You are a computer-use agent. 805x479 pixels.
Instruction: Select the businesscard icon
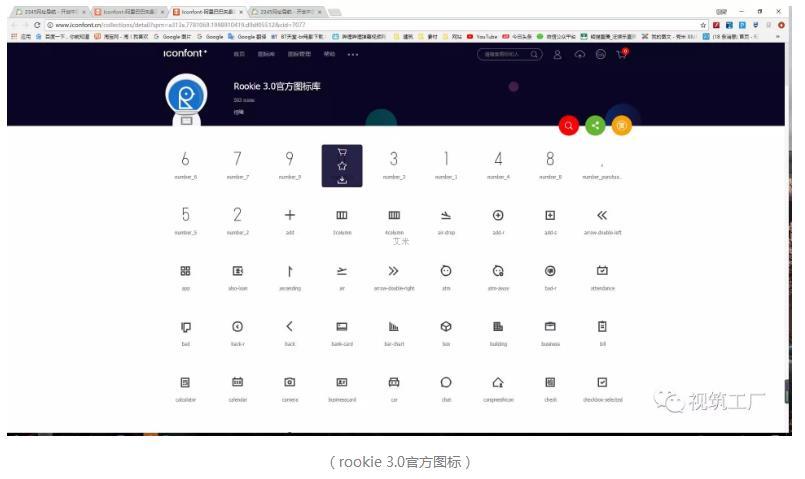pos(342,382)
